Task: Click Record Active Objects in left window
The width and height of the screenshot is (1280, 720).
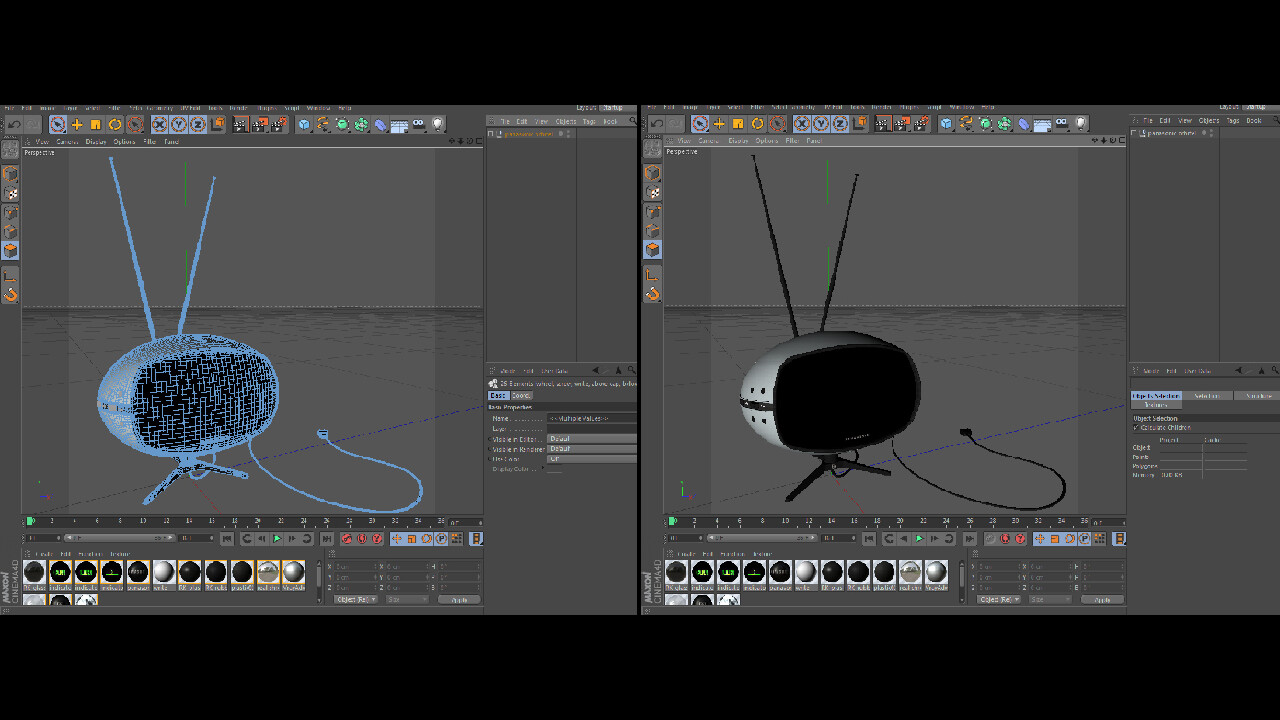Action: (x=347, y=539)
